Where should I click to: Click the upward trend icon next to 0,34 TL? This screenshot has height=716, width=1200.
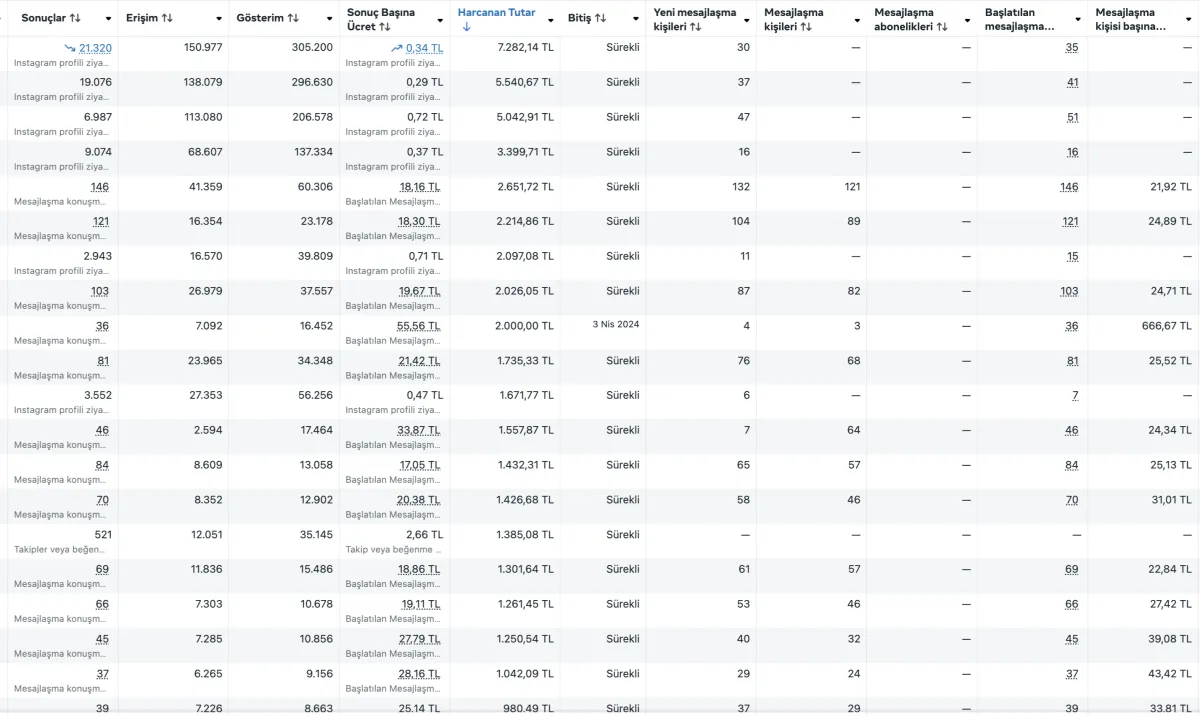[397, 48]
